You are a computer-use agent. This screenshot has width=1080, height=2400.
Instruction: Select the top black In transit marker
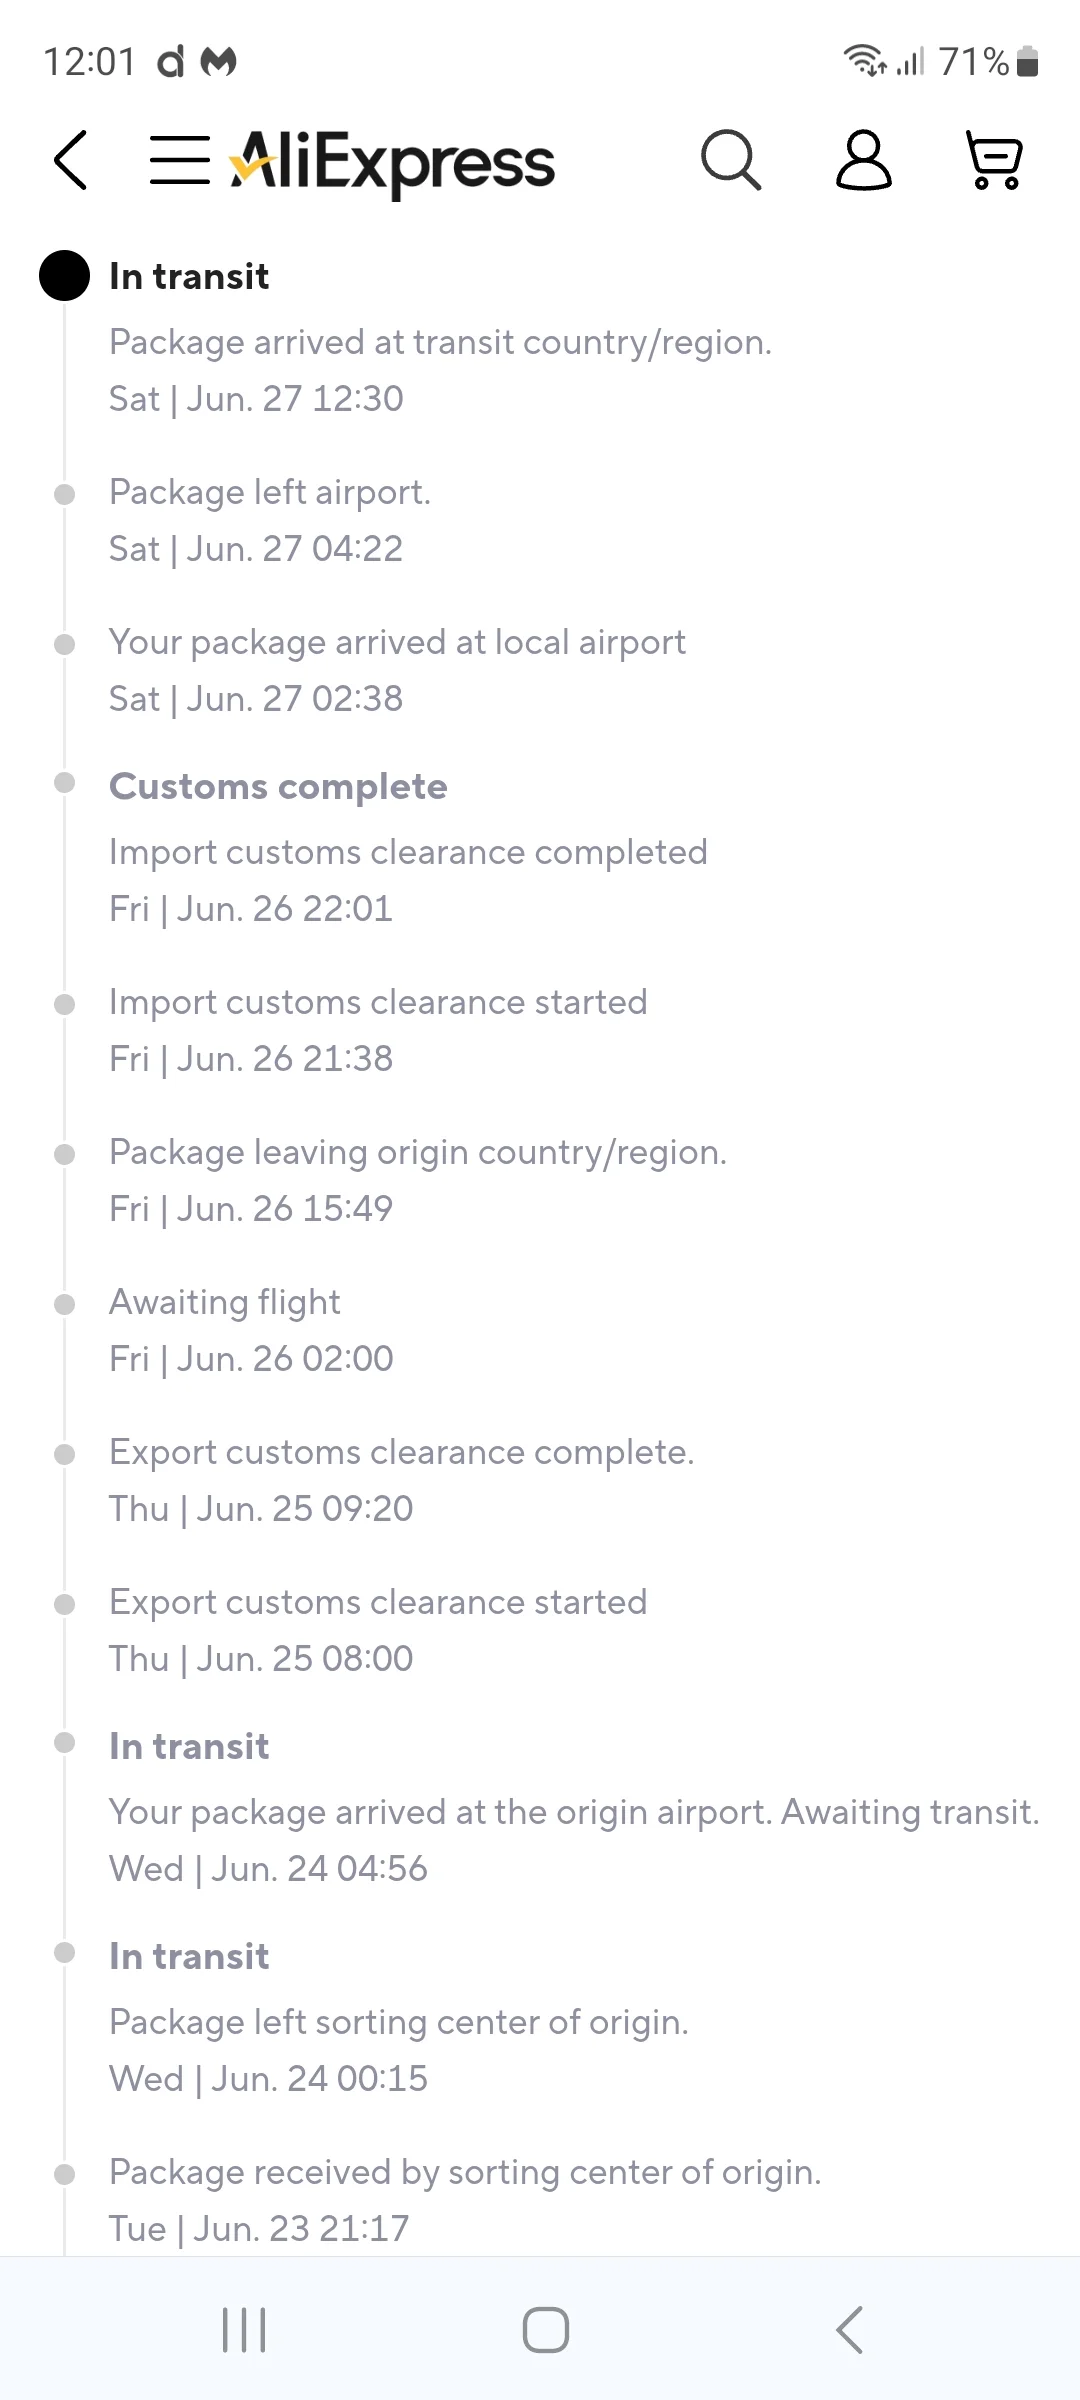click(65, 275)
